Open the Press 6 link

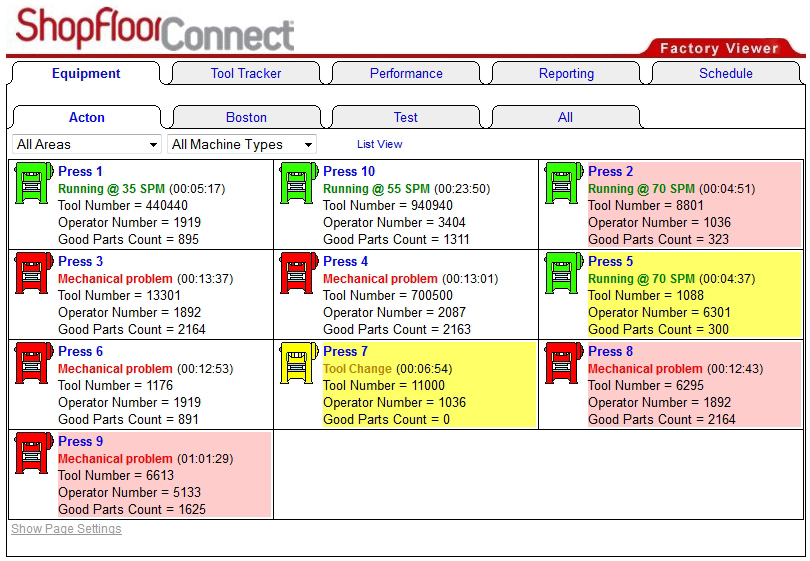click(x=80, y=351)
